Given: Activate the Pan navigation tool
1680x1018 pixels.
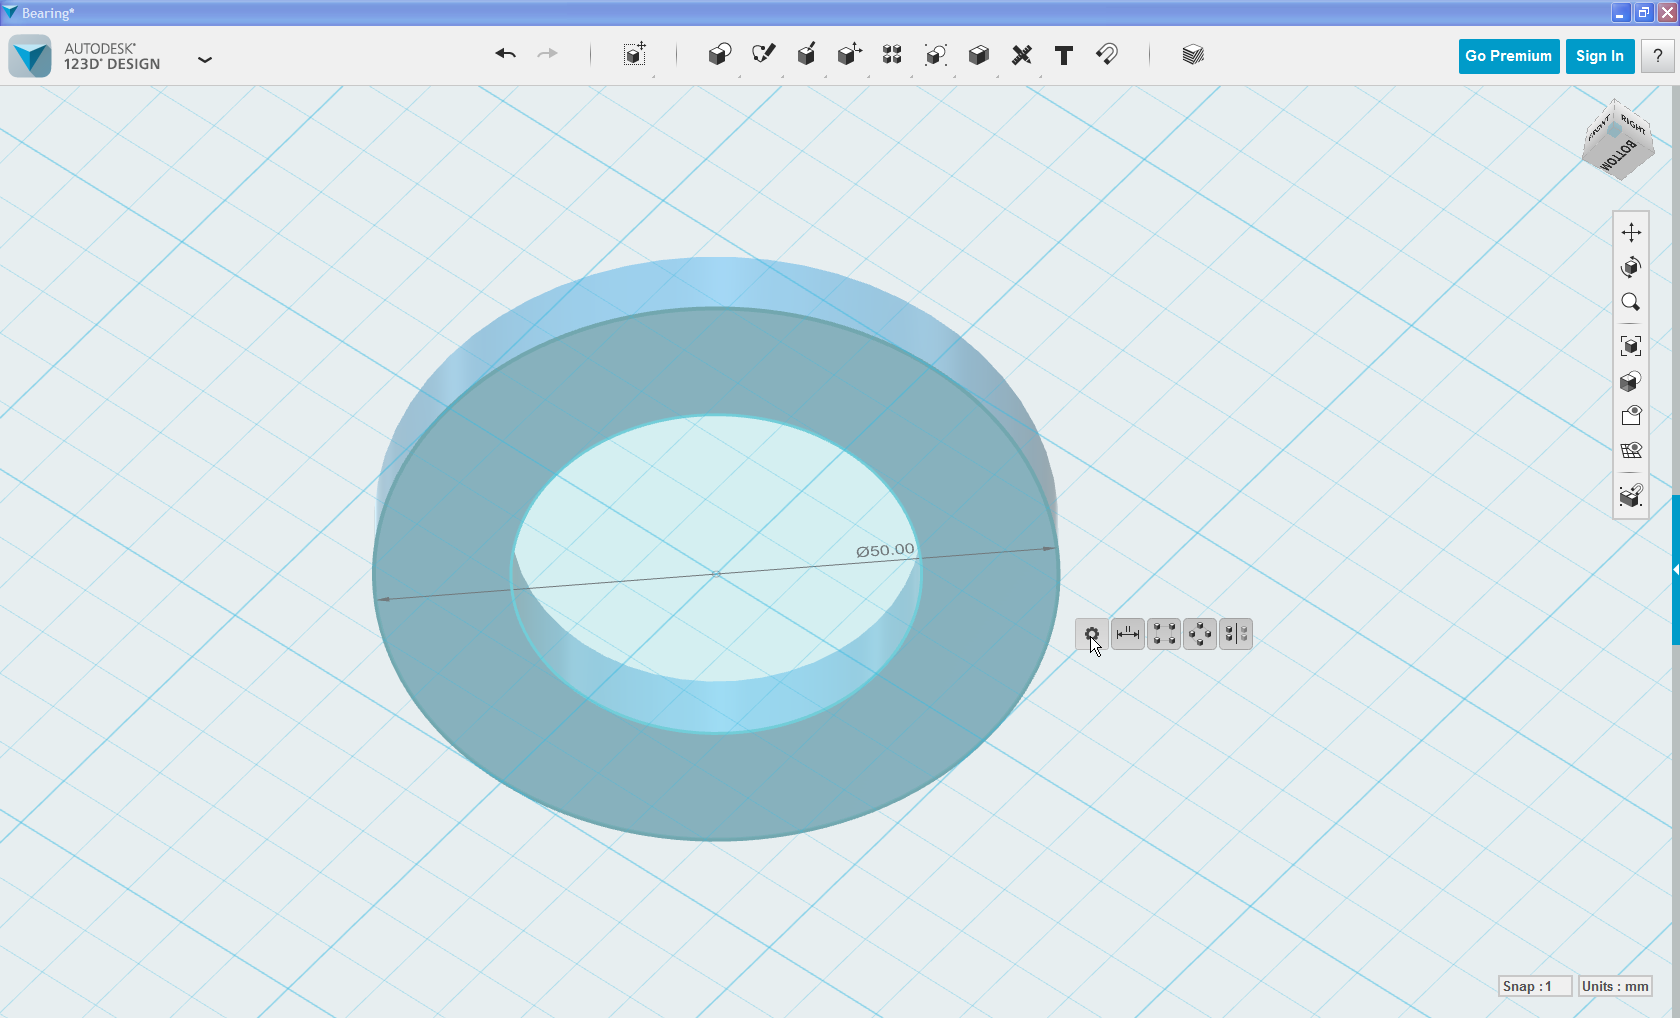Looking at the screenshot, I should pos(1631,232).
